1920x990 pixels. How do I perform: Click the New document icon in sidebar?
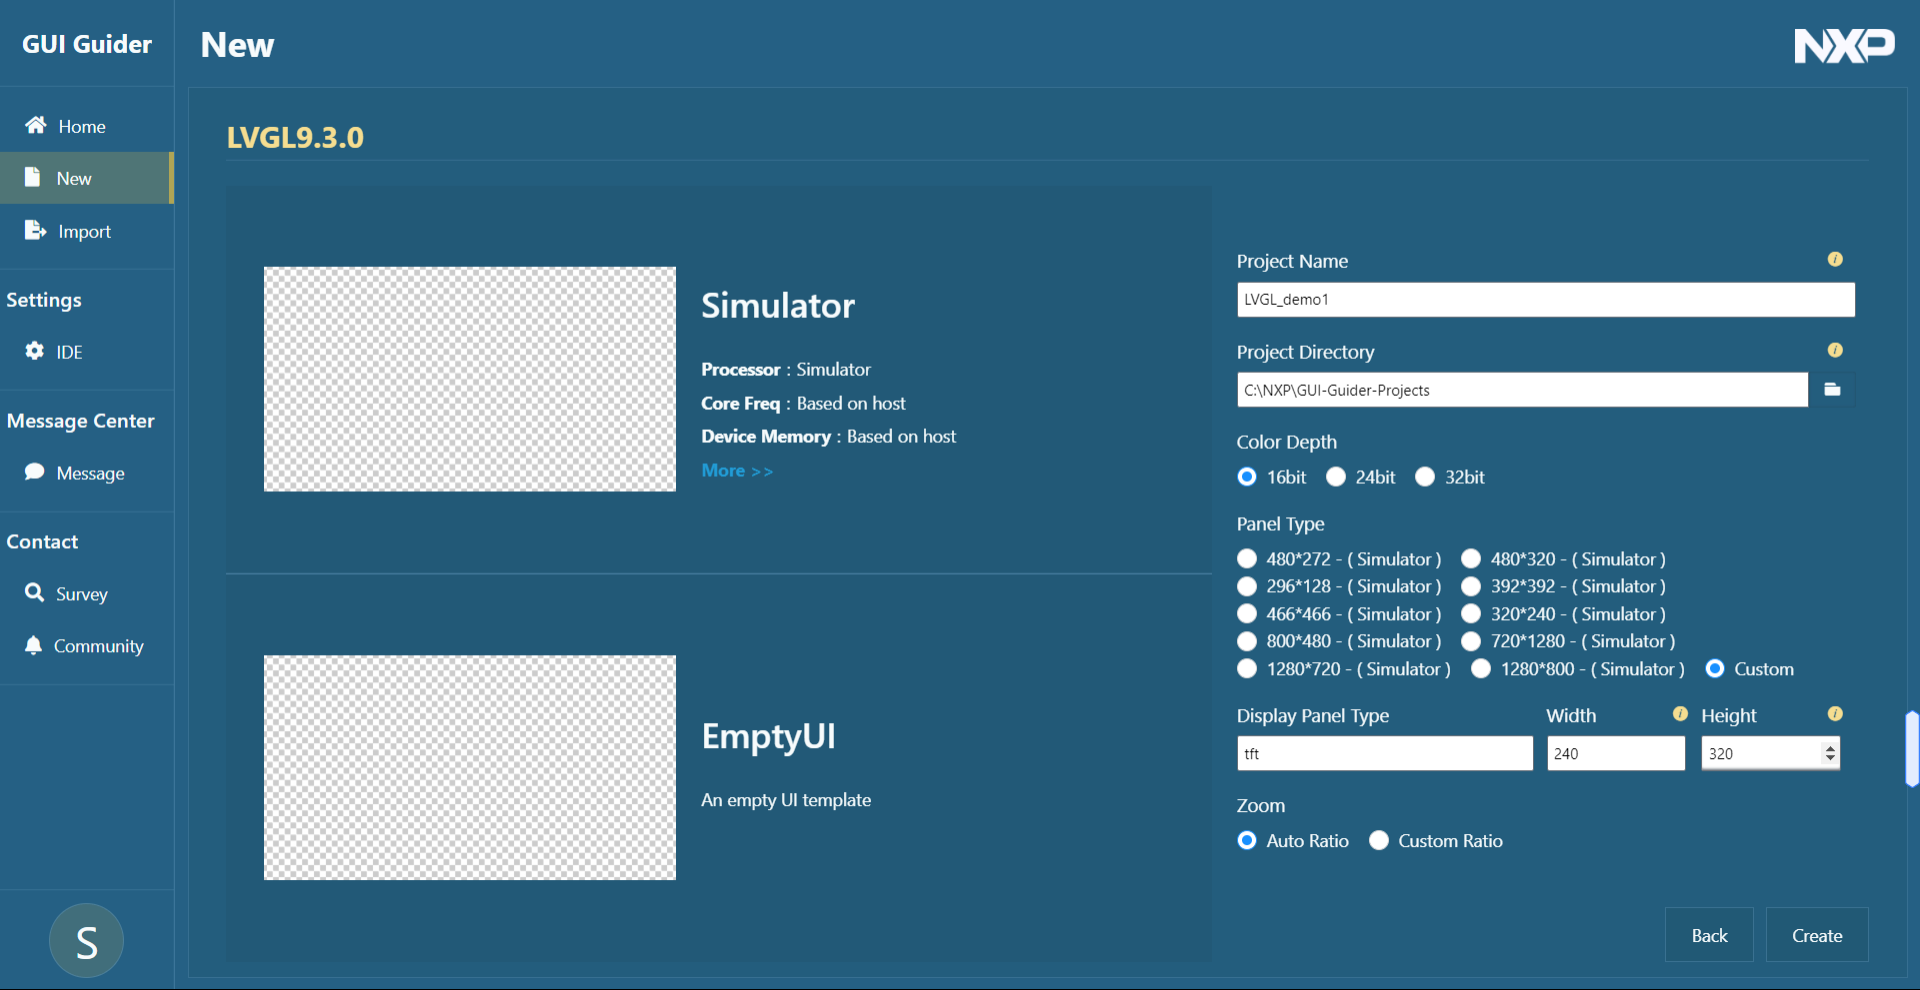[33, 177]
